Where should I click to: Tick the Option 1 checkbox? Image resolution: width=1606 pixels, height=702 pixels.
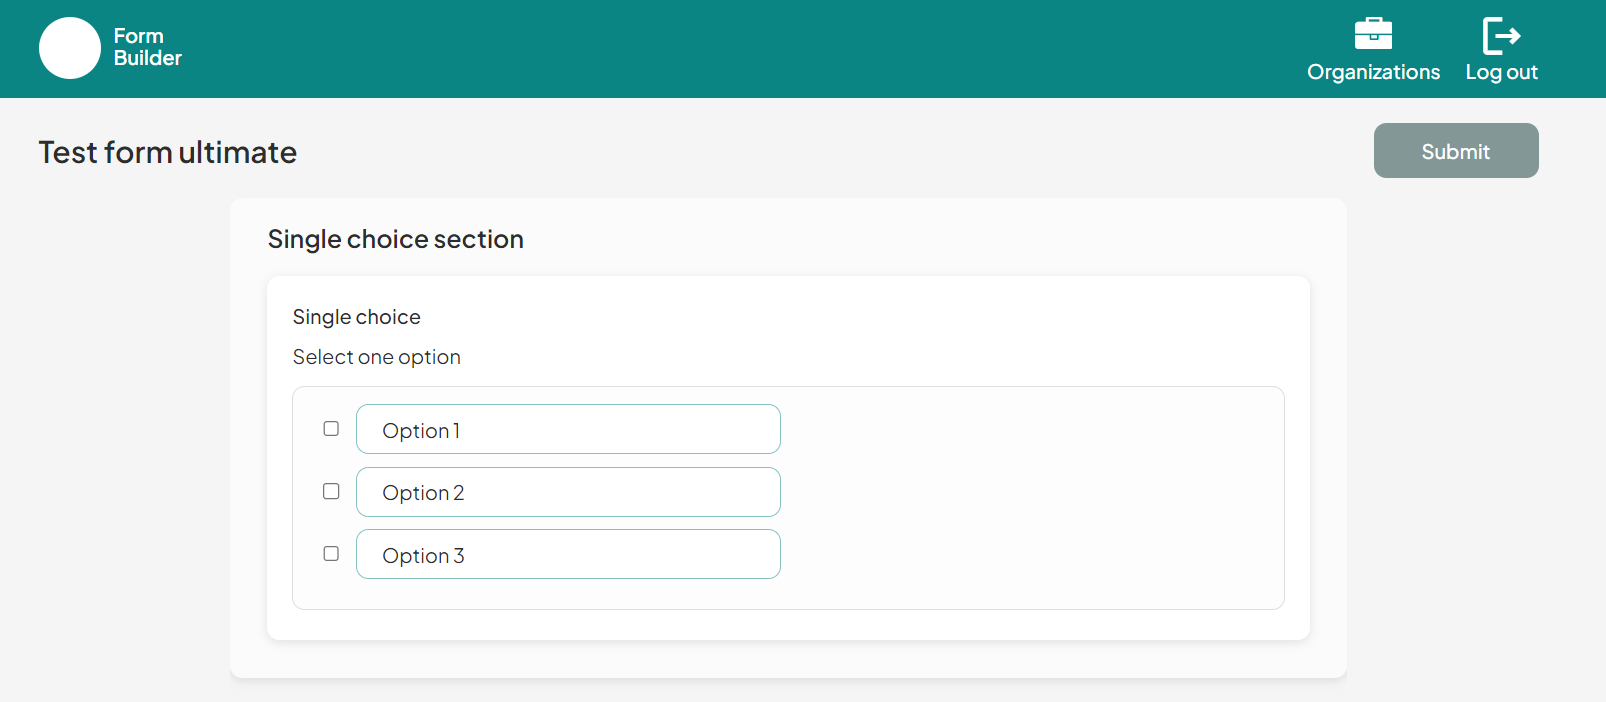(x=331, y=429)
